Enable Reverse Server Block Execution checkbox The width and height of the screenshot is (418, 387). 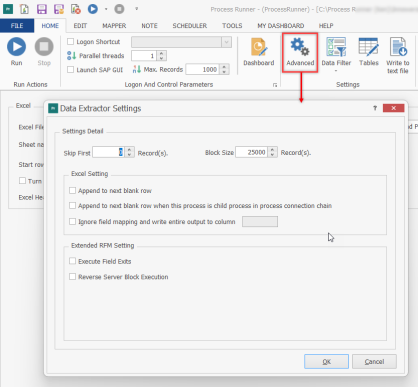tap(72, 277)
